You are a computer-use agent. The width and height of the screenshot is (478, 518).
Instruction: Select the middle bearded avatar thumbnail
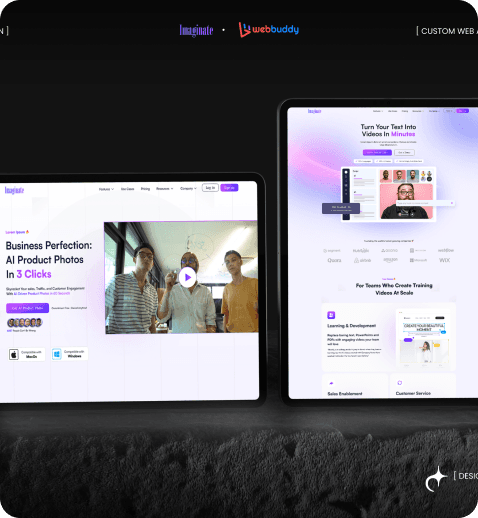[399, 176]
